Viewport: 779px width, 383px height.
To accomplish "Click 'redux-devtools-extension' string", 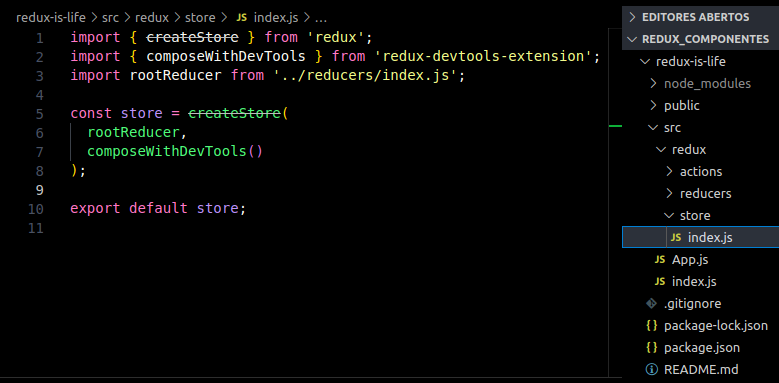I will (484, 57).
